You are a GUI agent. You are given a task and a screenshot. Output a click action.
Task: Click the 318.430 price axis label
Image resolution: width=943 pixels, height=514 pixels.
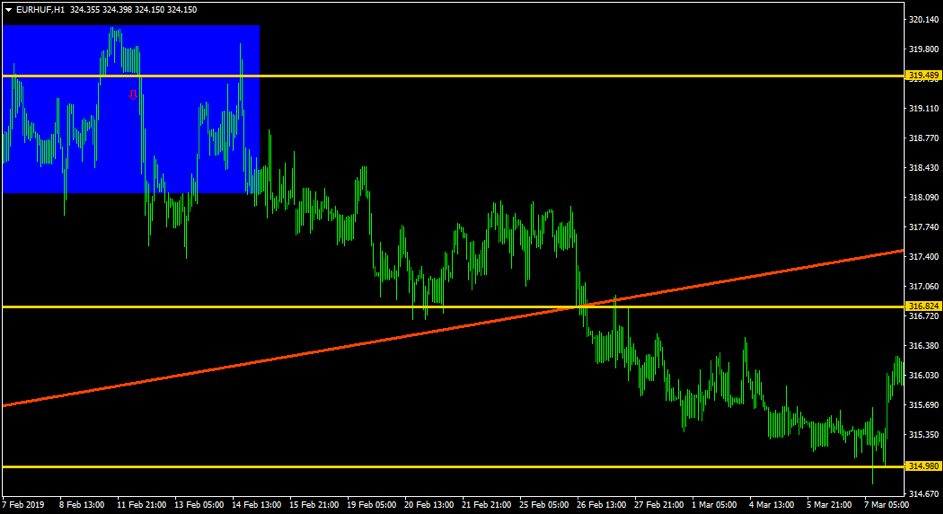tap(924, 168)
